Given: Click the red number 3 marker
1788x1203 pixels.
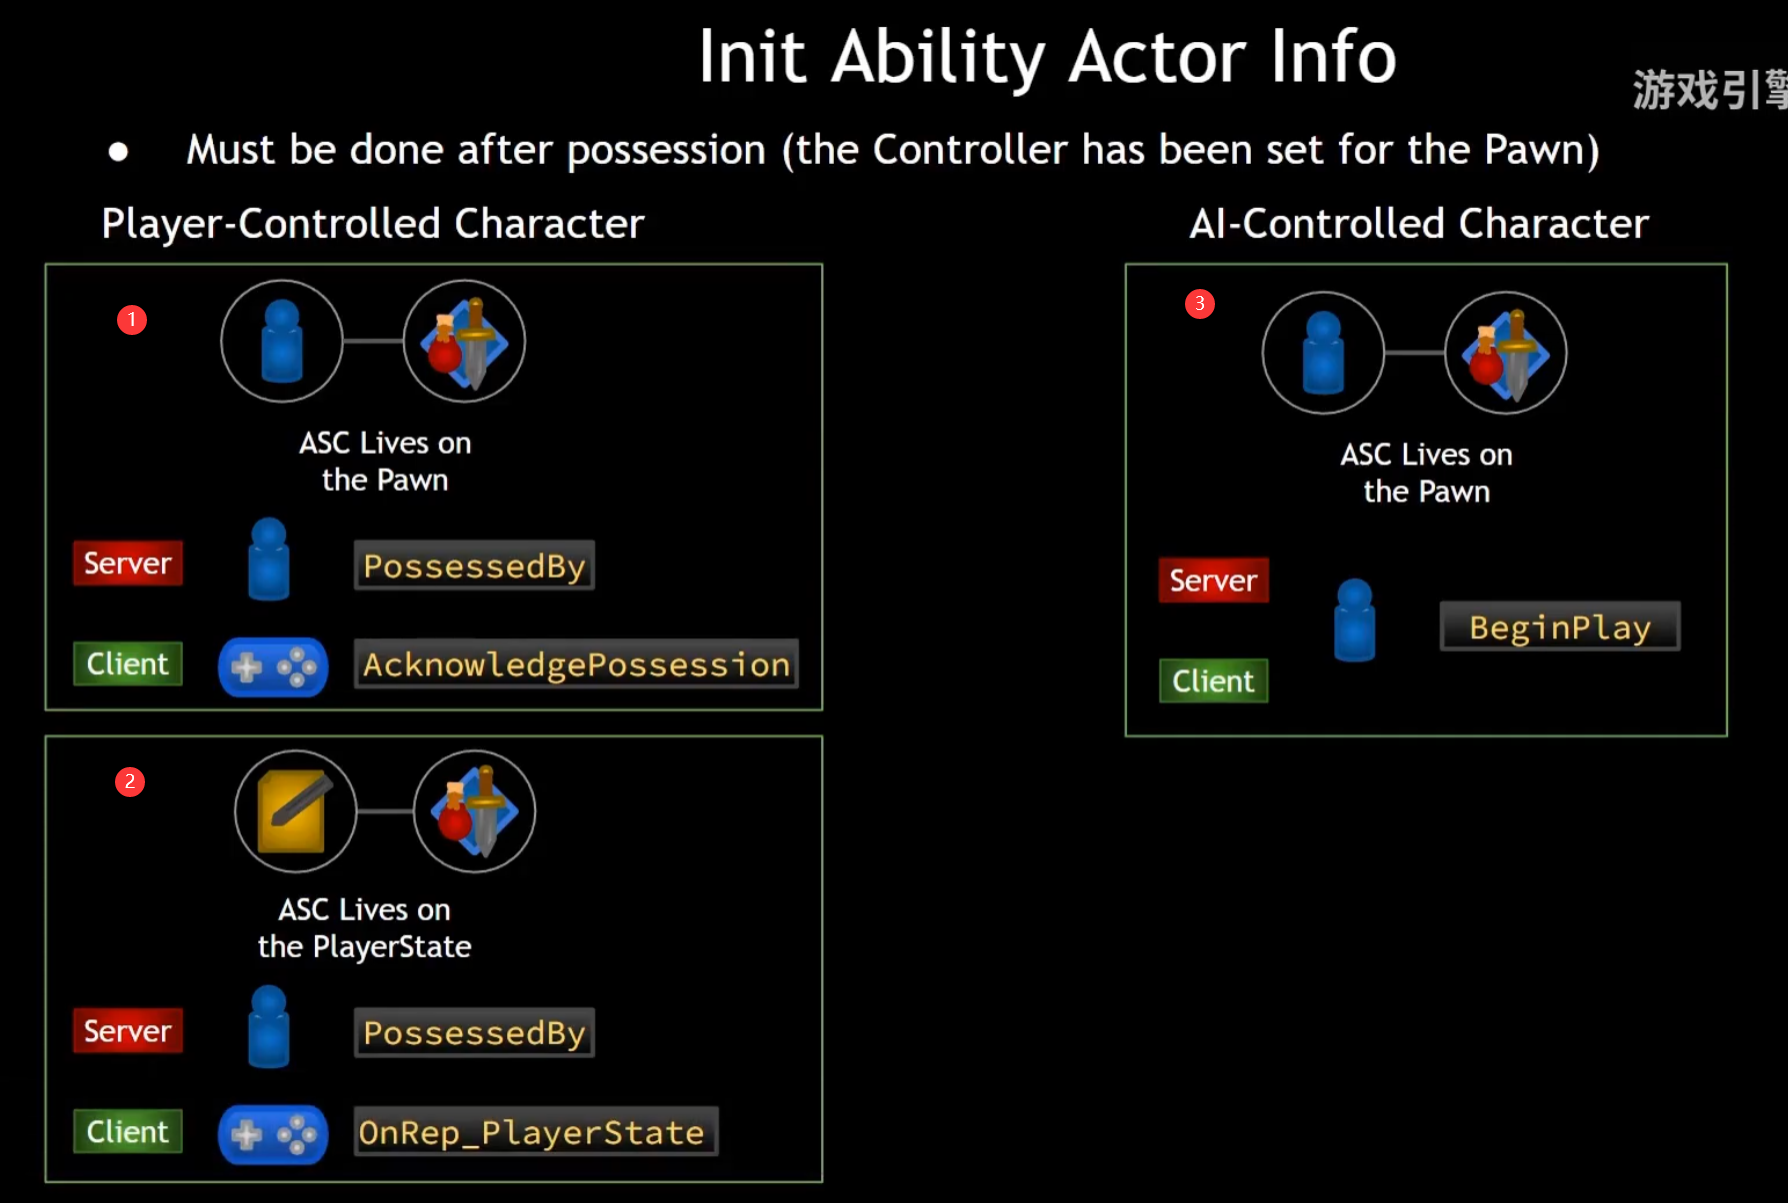Looking at the screenshot, I should pos(1200,304).
